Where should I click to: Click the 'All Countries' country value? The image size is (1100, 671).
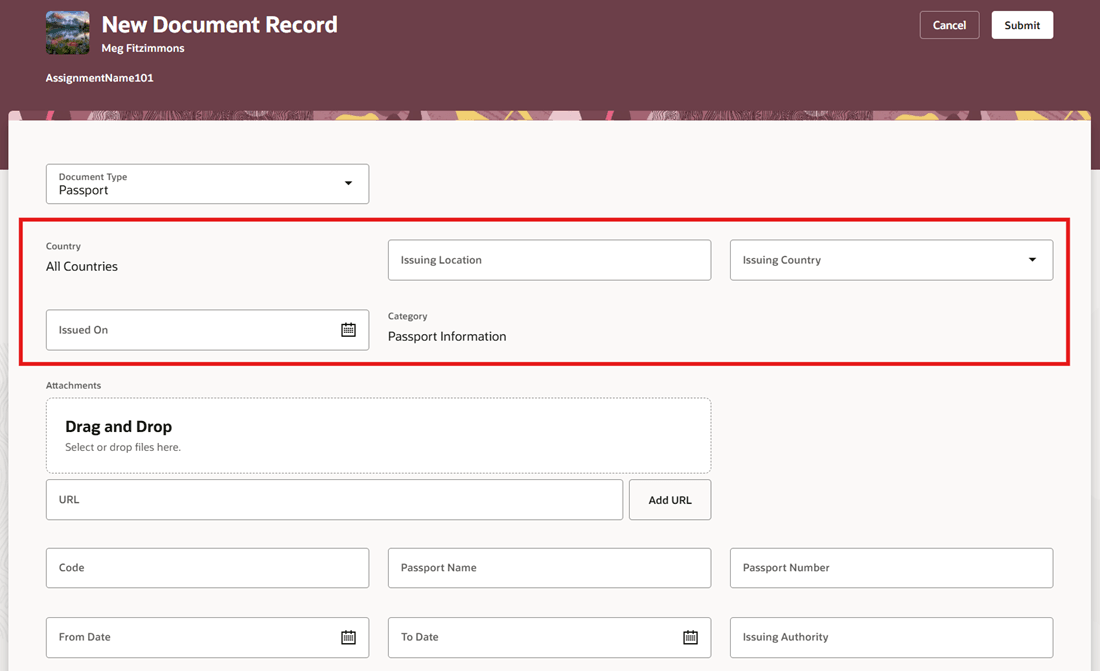click(x=81, y=267)
